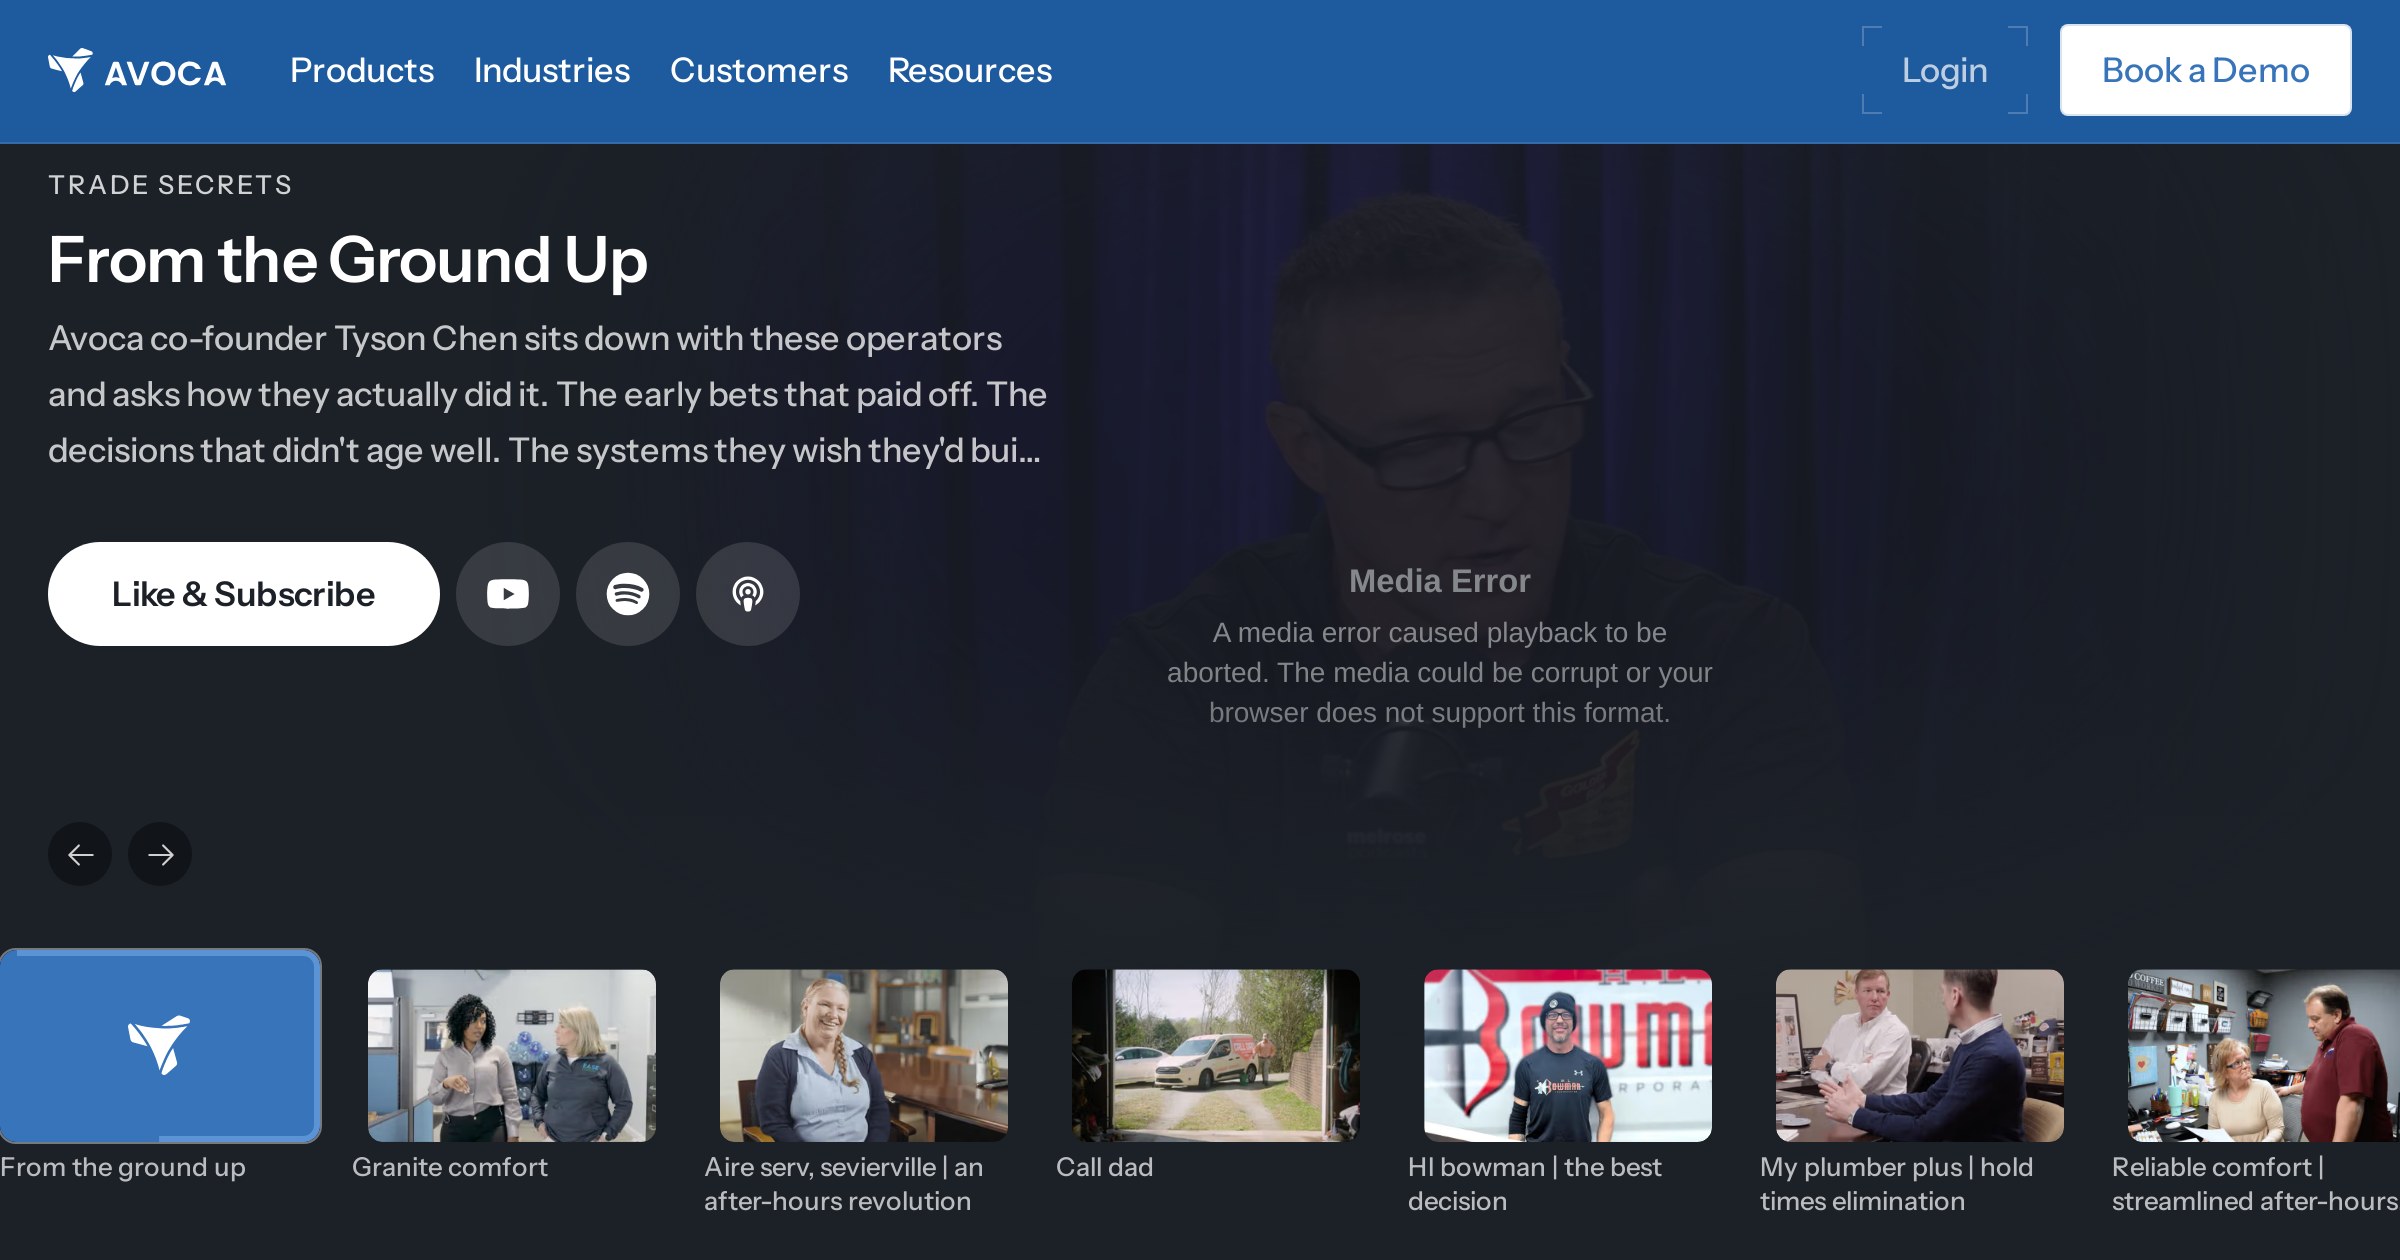Click the Book a Demo button
This screenshot has width=2400, height=1260.
point(2206,71)
